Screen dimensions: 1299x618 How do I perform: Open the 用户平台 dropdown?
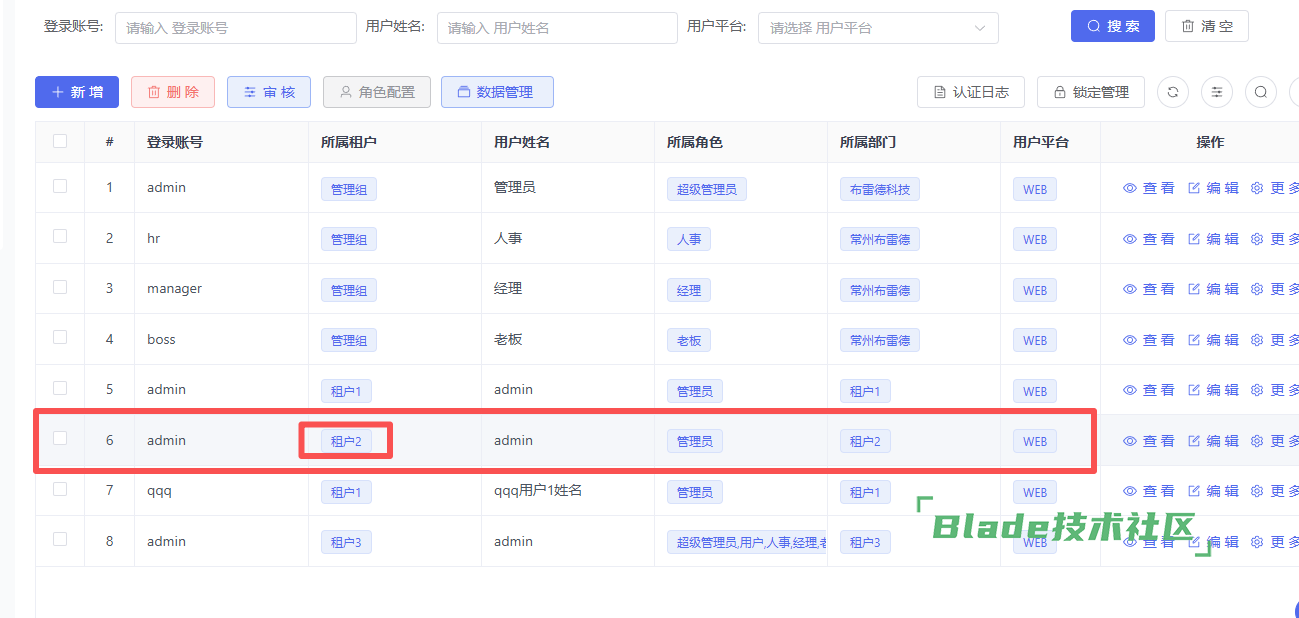(878, 28)
